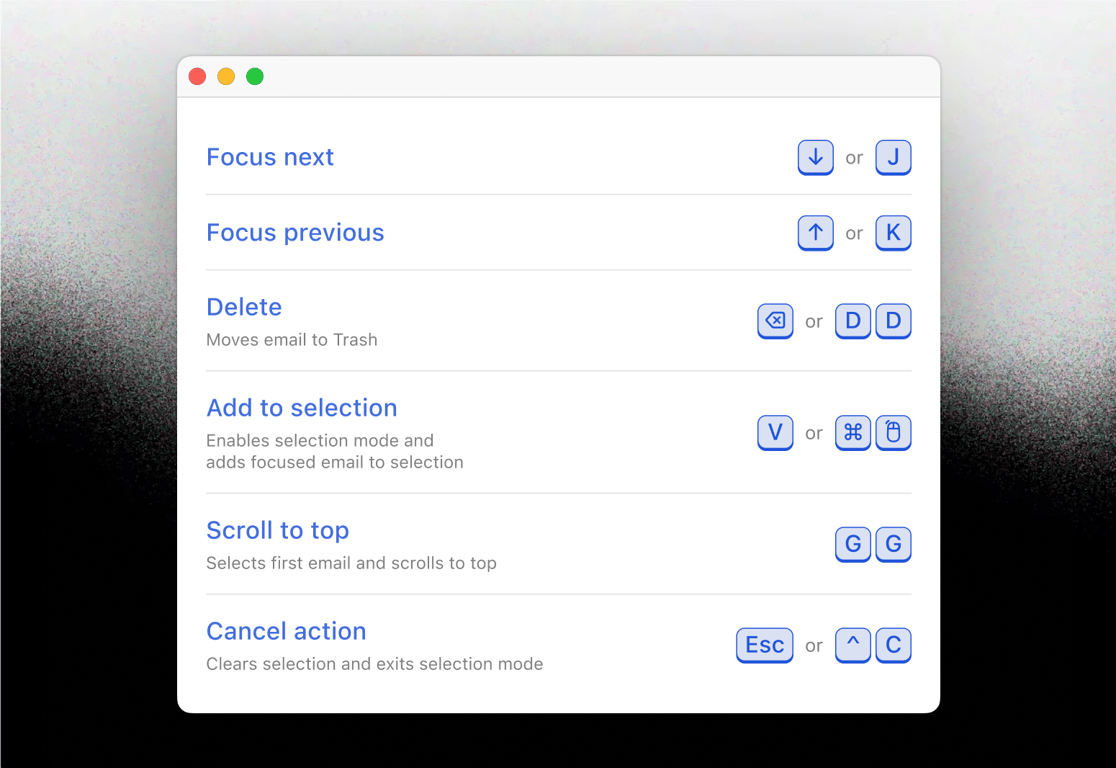Select the Focus next heading
Viewport: 1116px width, 768px height.
click(x=270, y=157)
